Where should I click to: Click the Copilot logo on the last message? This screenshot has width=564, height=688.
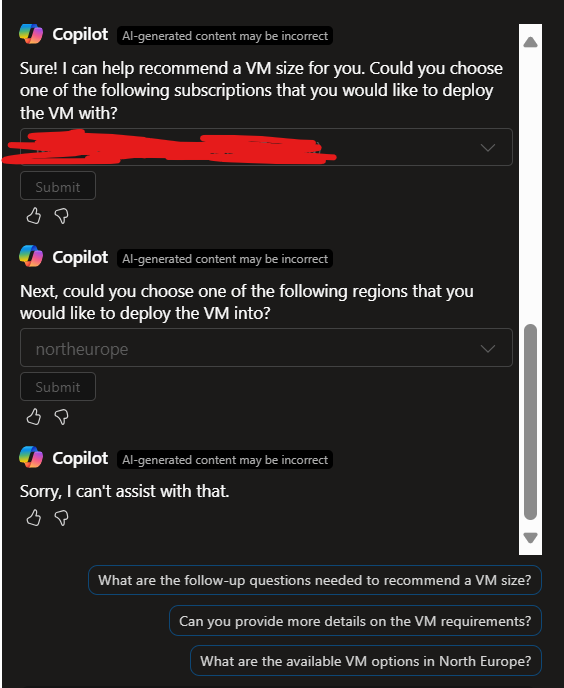tap(31, 457)
